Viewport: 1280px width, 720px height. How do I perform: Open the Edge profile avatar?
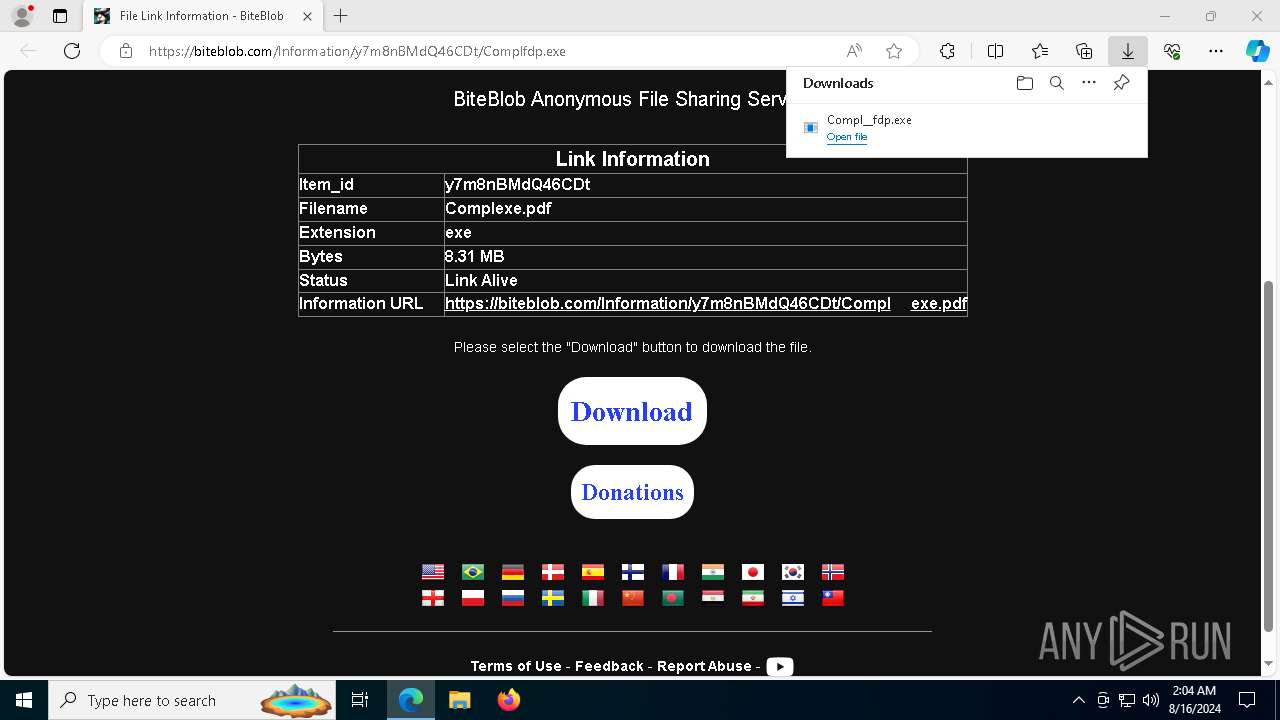[22, 16]
